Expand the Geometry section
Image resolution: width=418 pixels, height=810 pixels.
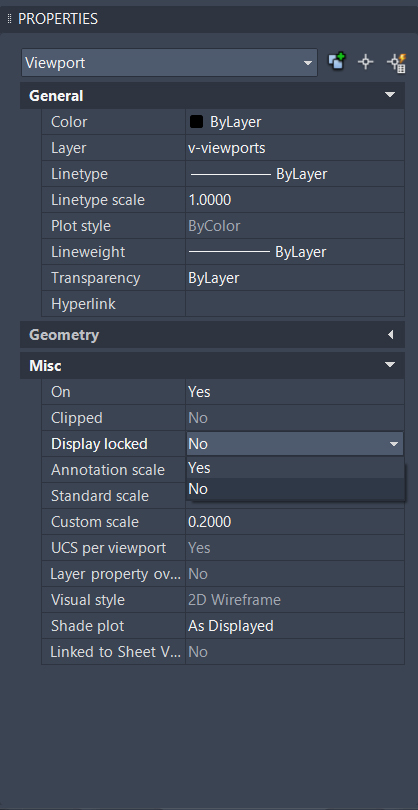click(x=390, y=335)
